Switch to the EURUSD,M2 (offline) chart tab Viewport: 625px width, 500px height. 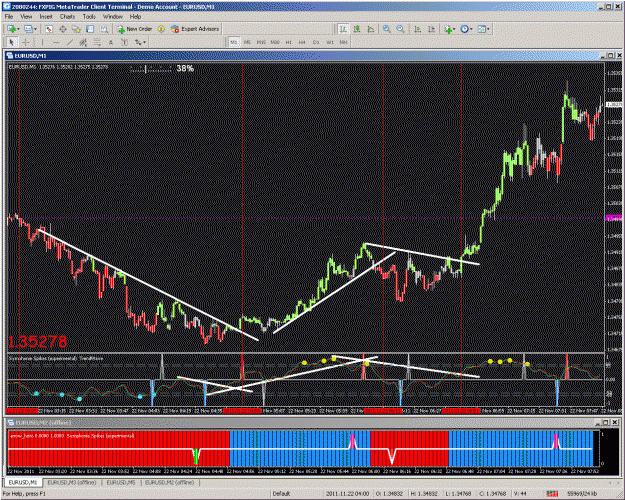(170, 482)
